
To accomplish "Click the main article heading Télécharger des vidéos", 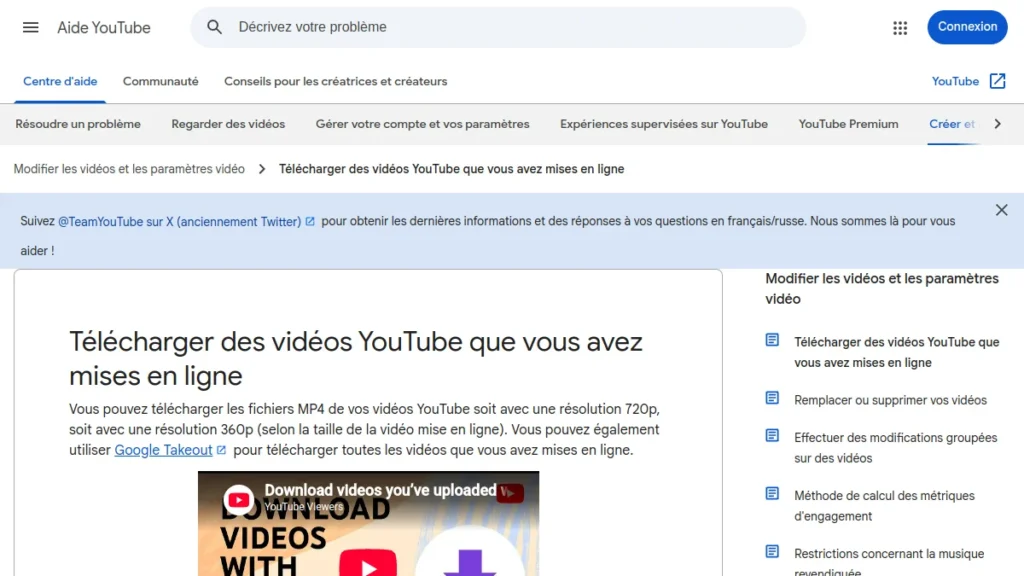I will (356, 359).
